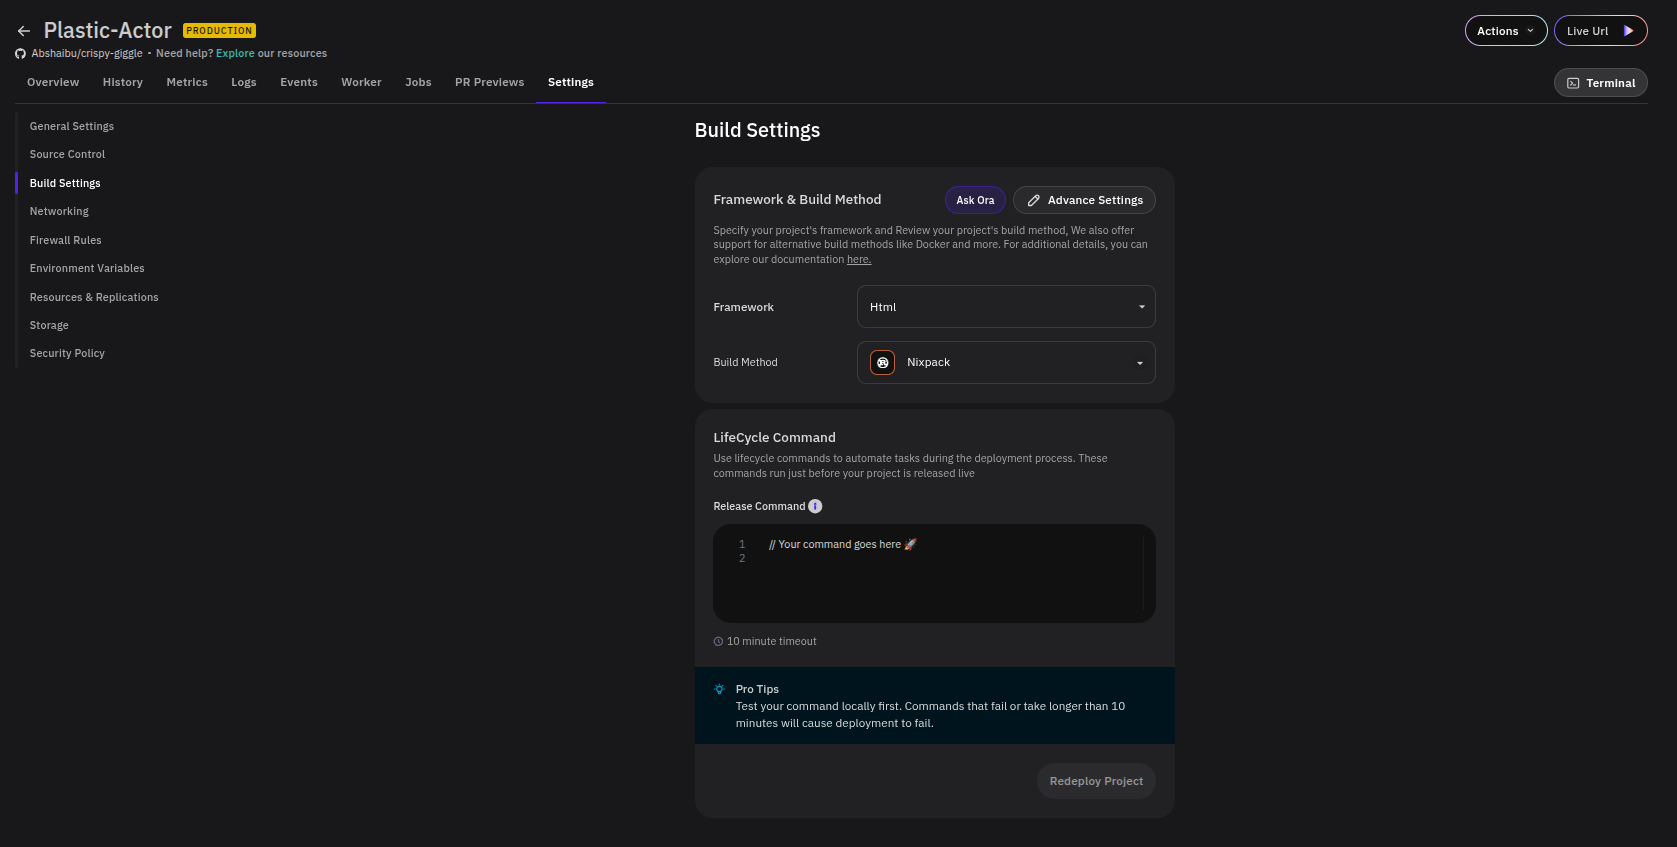Open Firewall Rules settings

66,240
